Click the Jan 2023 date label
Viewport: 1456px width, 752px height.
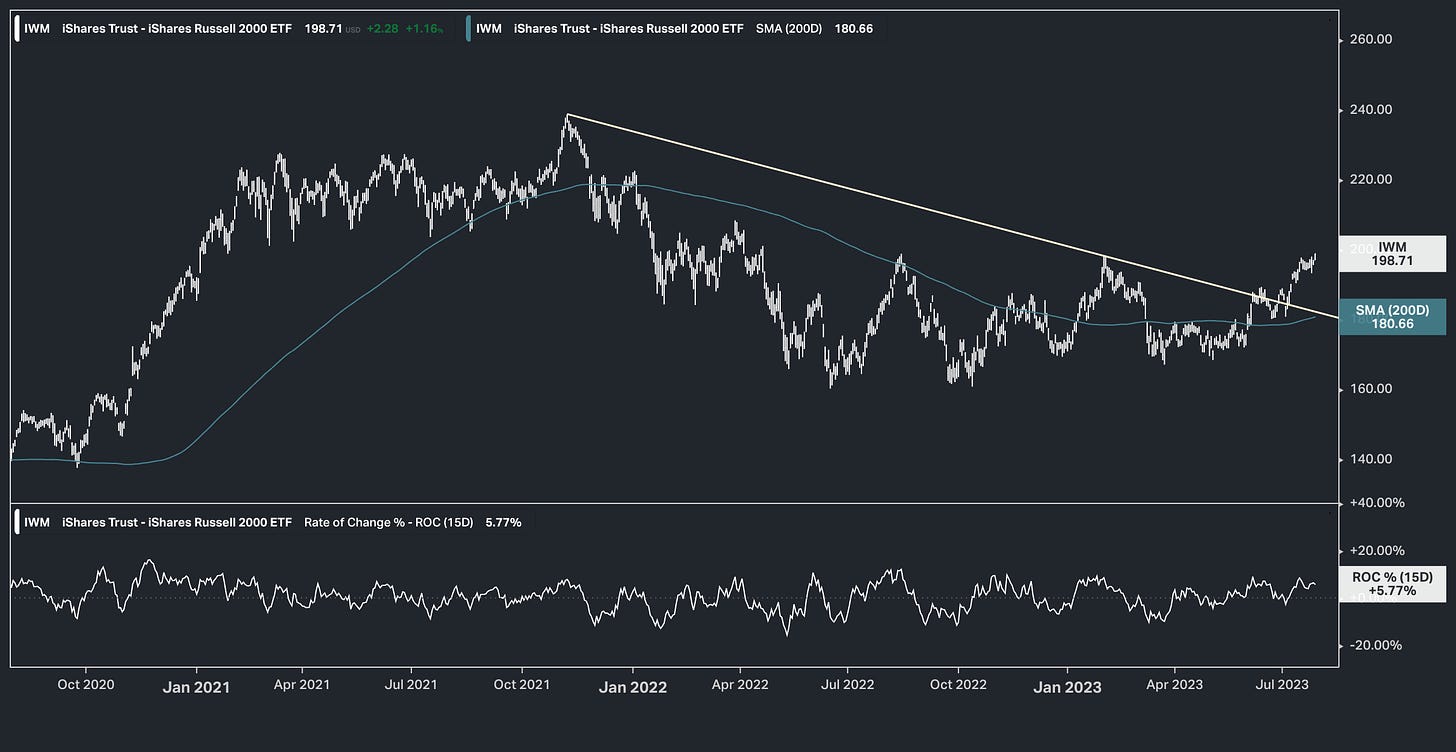pyautogui.click(x=1067, y=687)
